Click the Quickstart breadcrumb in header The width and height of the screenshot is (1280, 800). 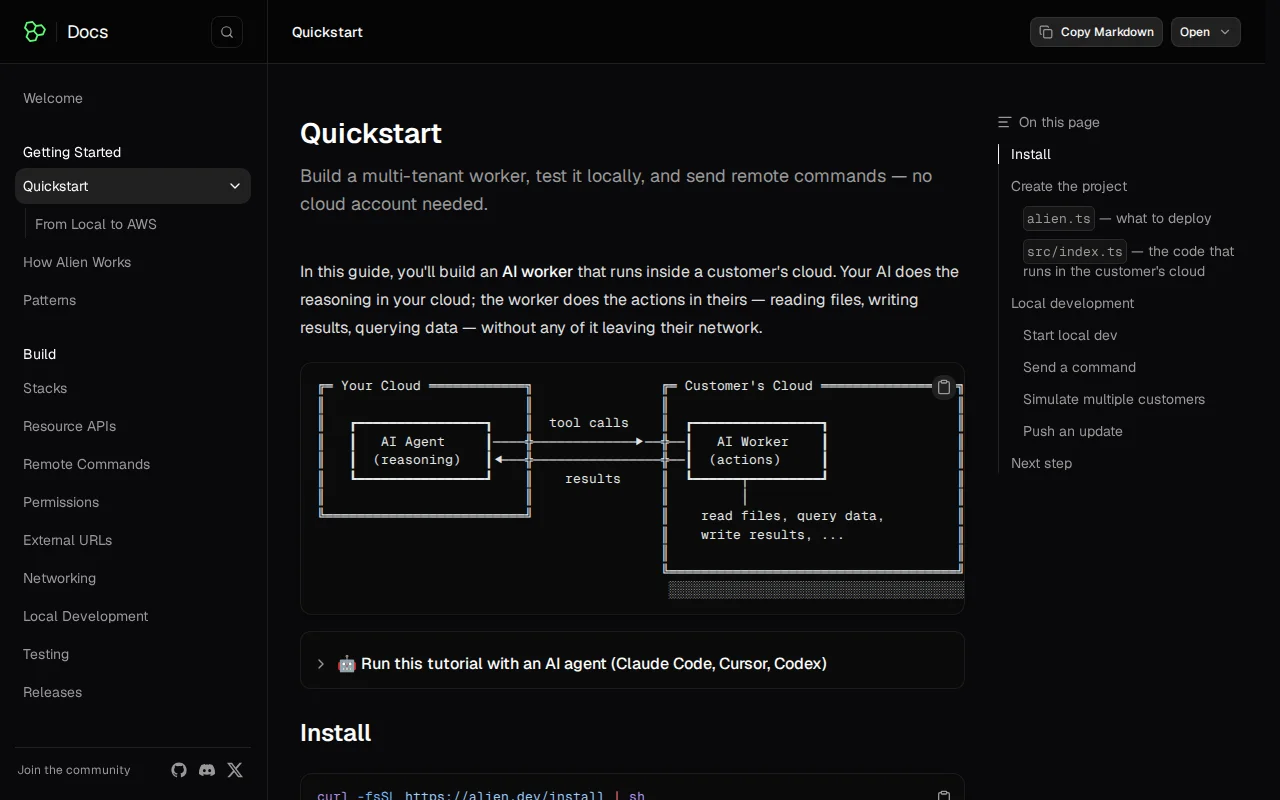point(327,32)
